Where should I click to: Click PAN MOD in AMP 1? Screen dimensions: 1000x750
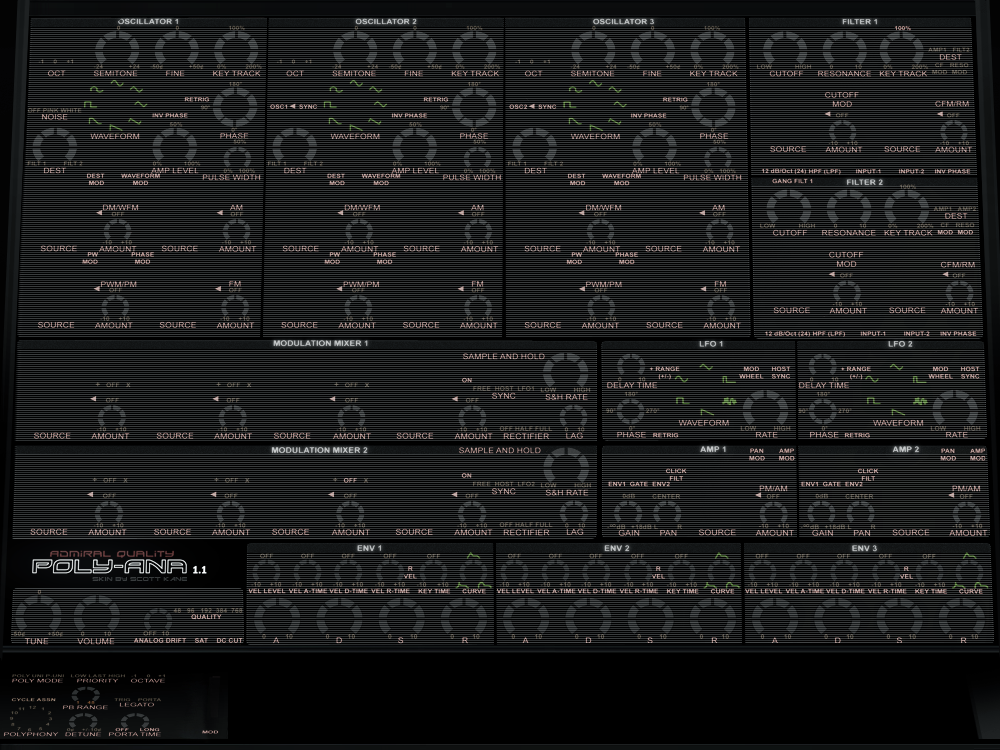[x=756, y=454]
